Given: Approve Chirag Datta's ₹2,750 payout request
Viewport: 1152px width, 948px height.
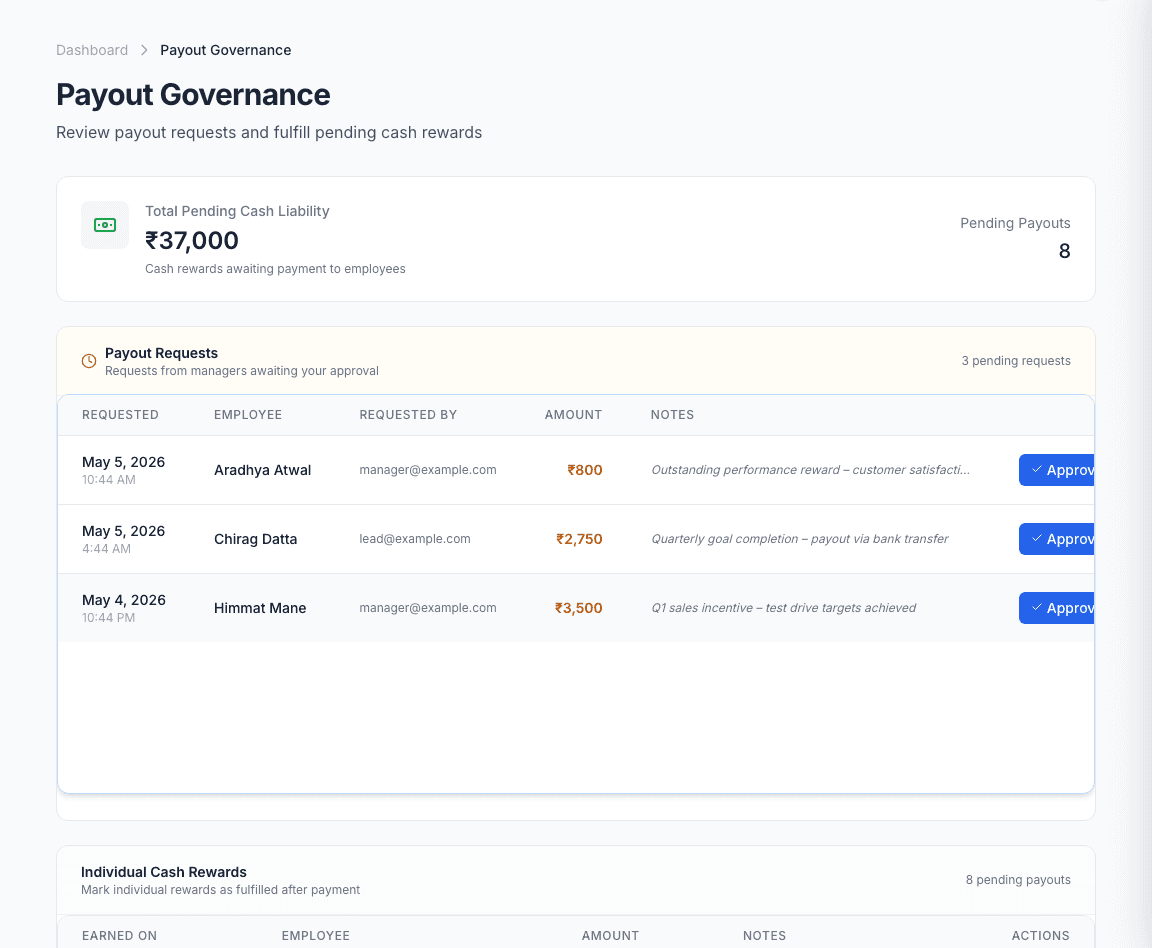Looking at the screenshot, I should click(1056, 539).
